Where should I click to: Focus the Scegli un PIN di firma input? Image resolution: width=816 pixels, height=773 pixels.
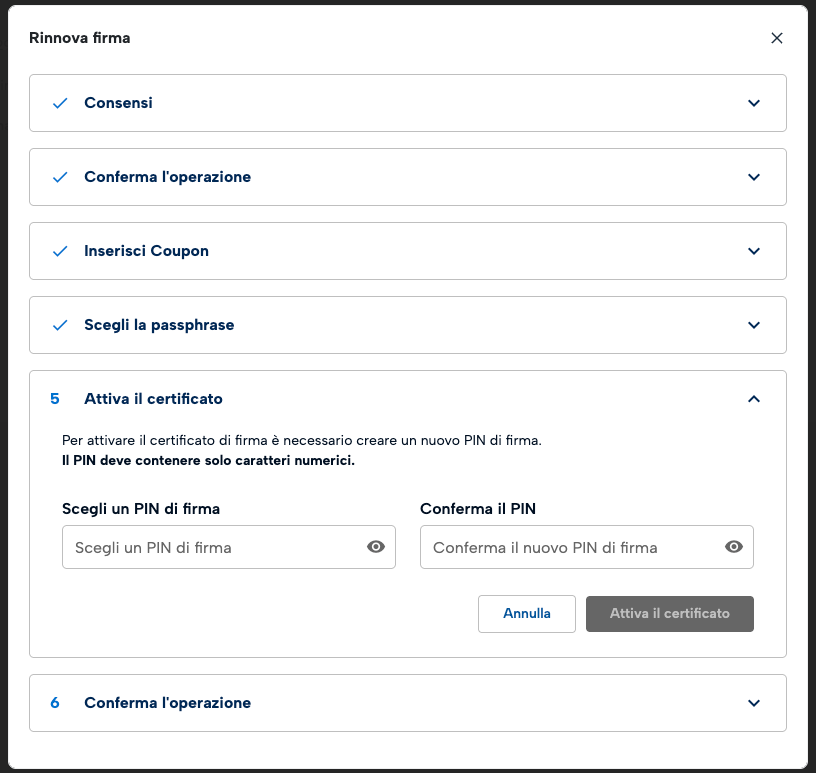tap(212, 547)
